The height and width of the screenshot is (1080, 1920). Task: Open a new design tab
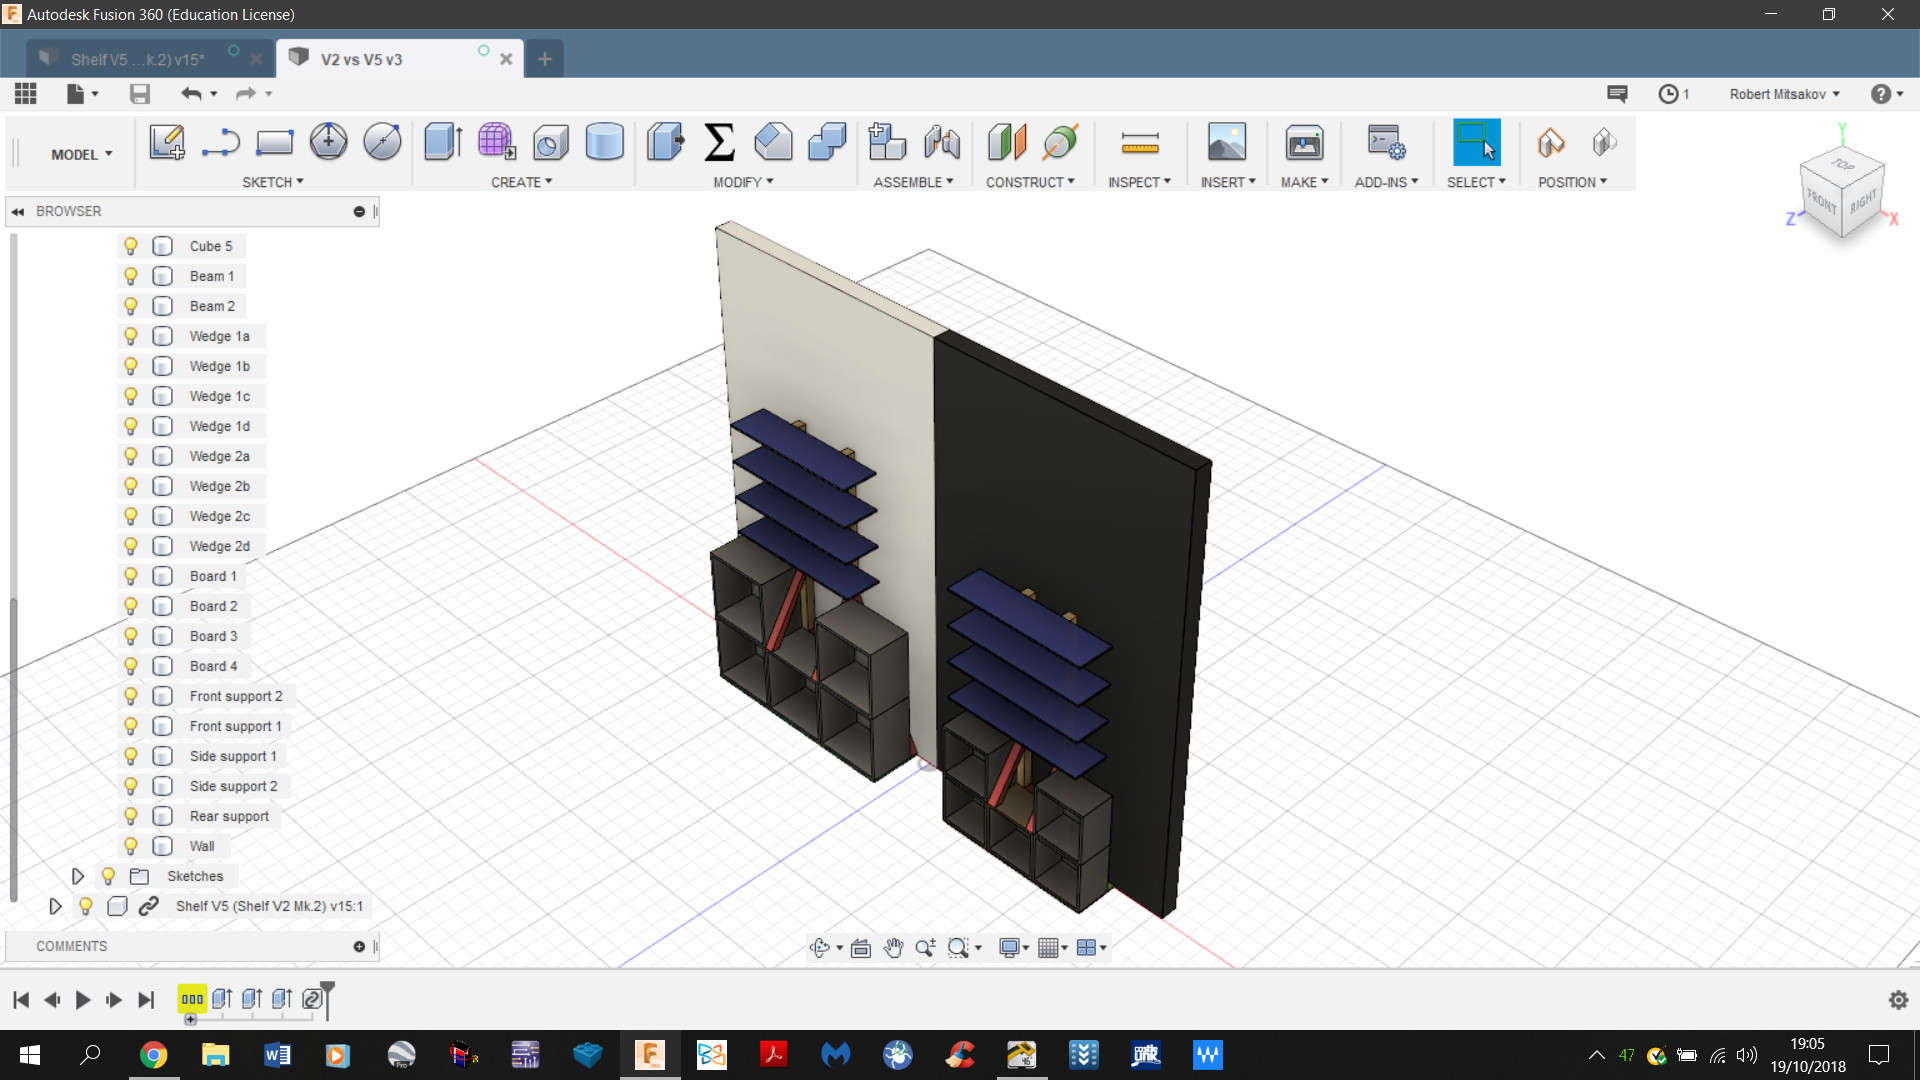[x=544, y=59]
